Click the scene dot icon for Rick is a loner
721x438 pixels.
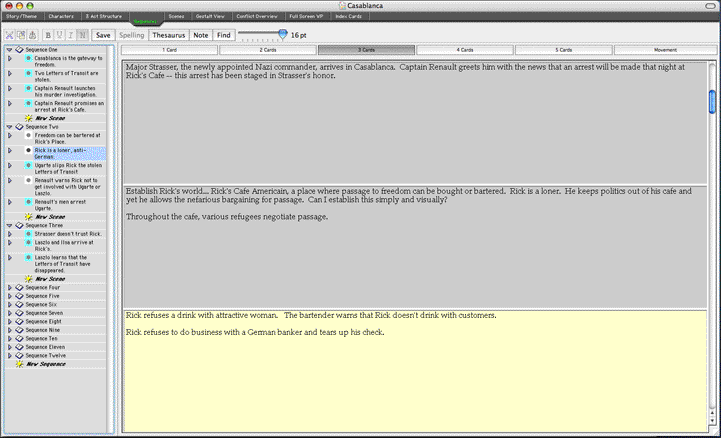28,151
